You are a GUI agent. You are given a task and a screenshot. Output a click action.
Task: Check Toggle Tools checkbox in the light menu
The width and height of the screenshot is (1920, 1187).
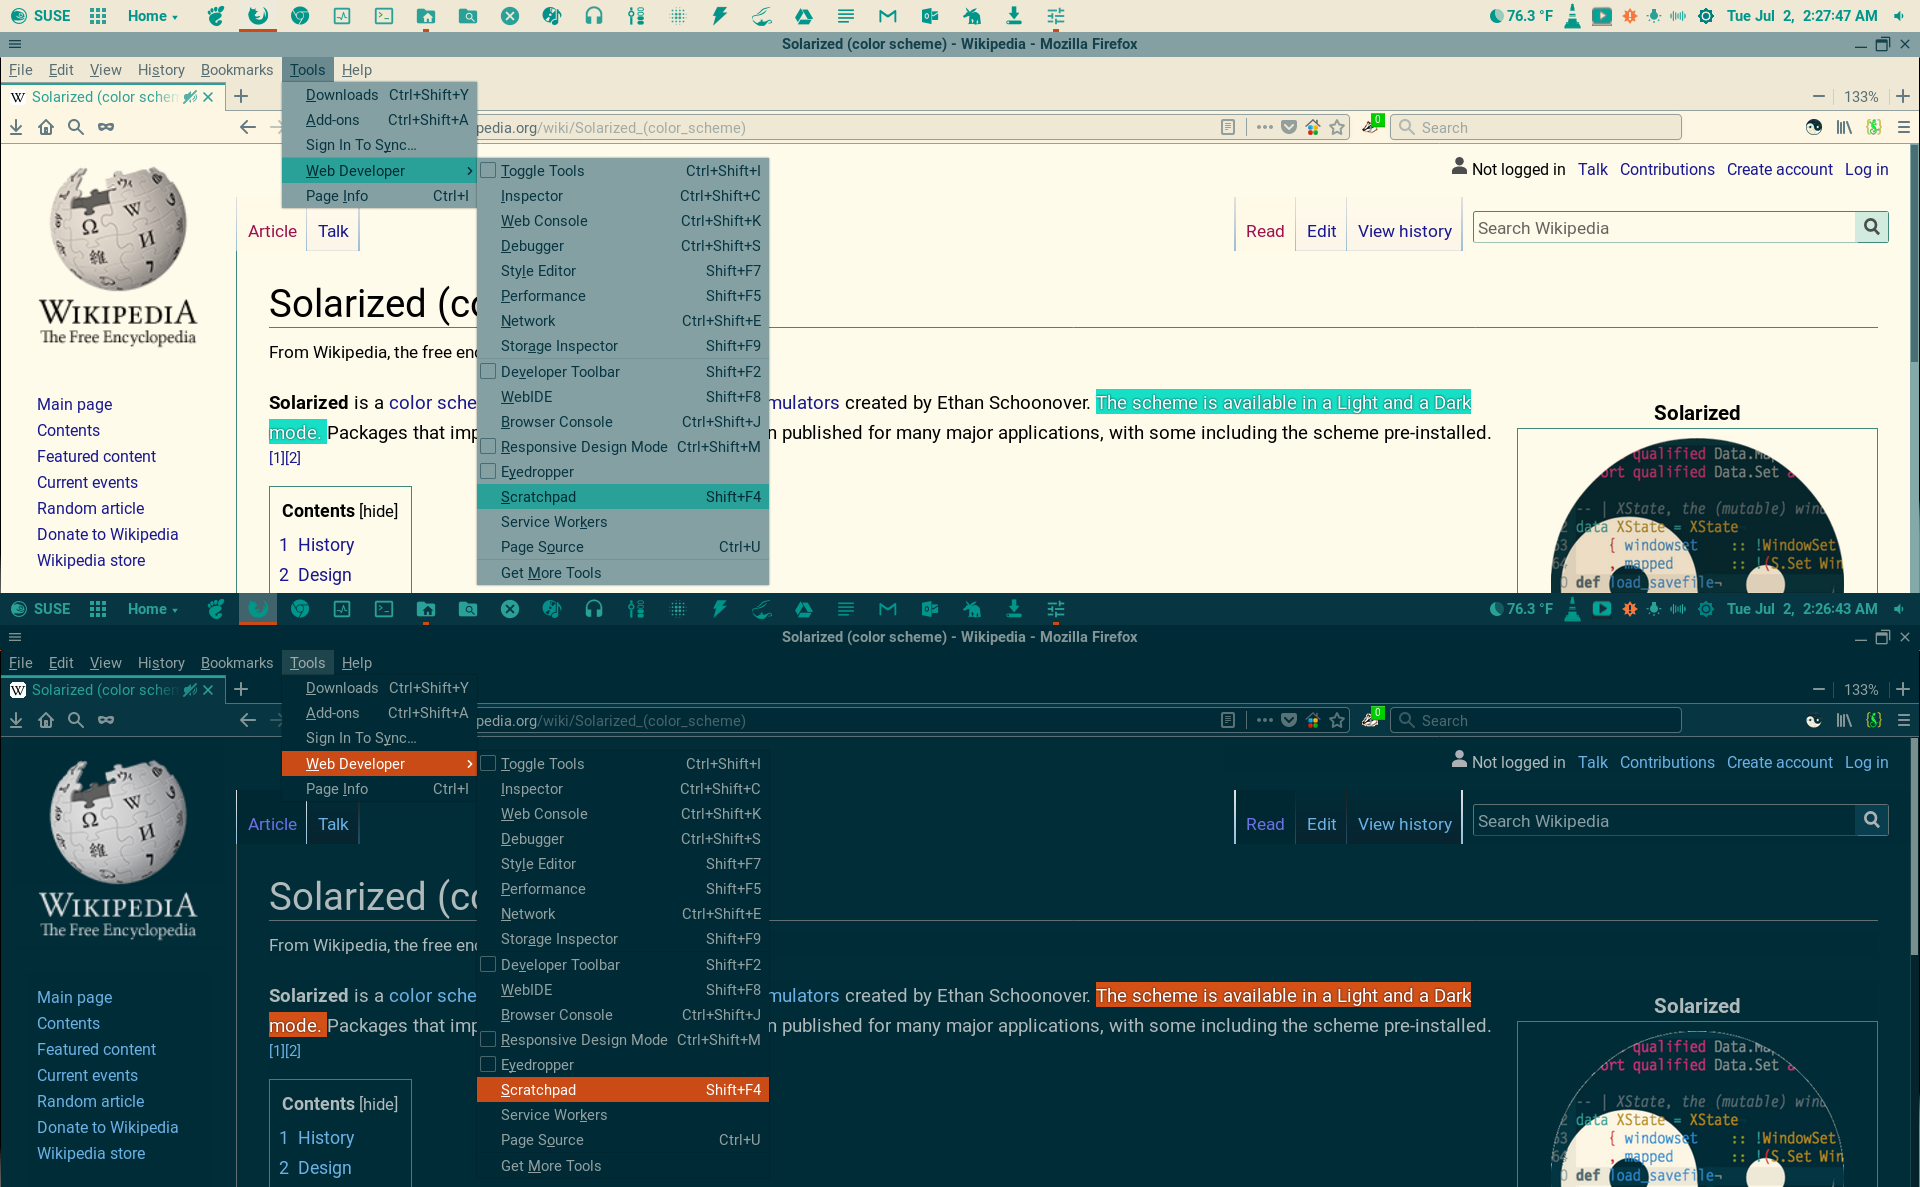coord(488,170)
